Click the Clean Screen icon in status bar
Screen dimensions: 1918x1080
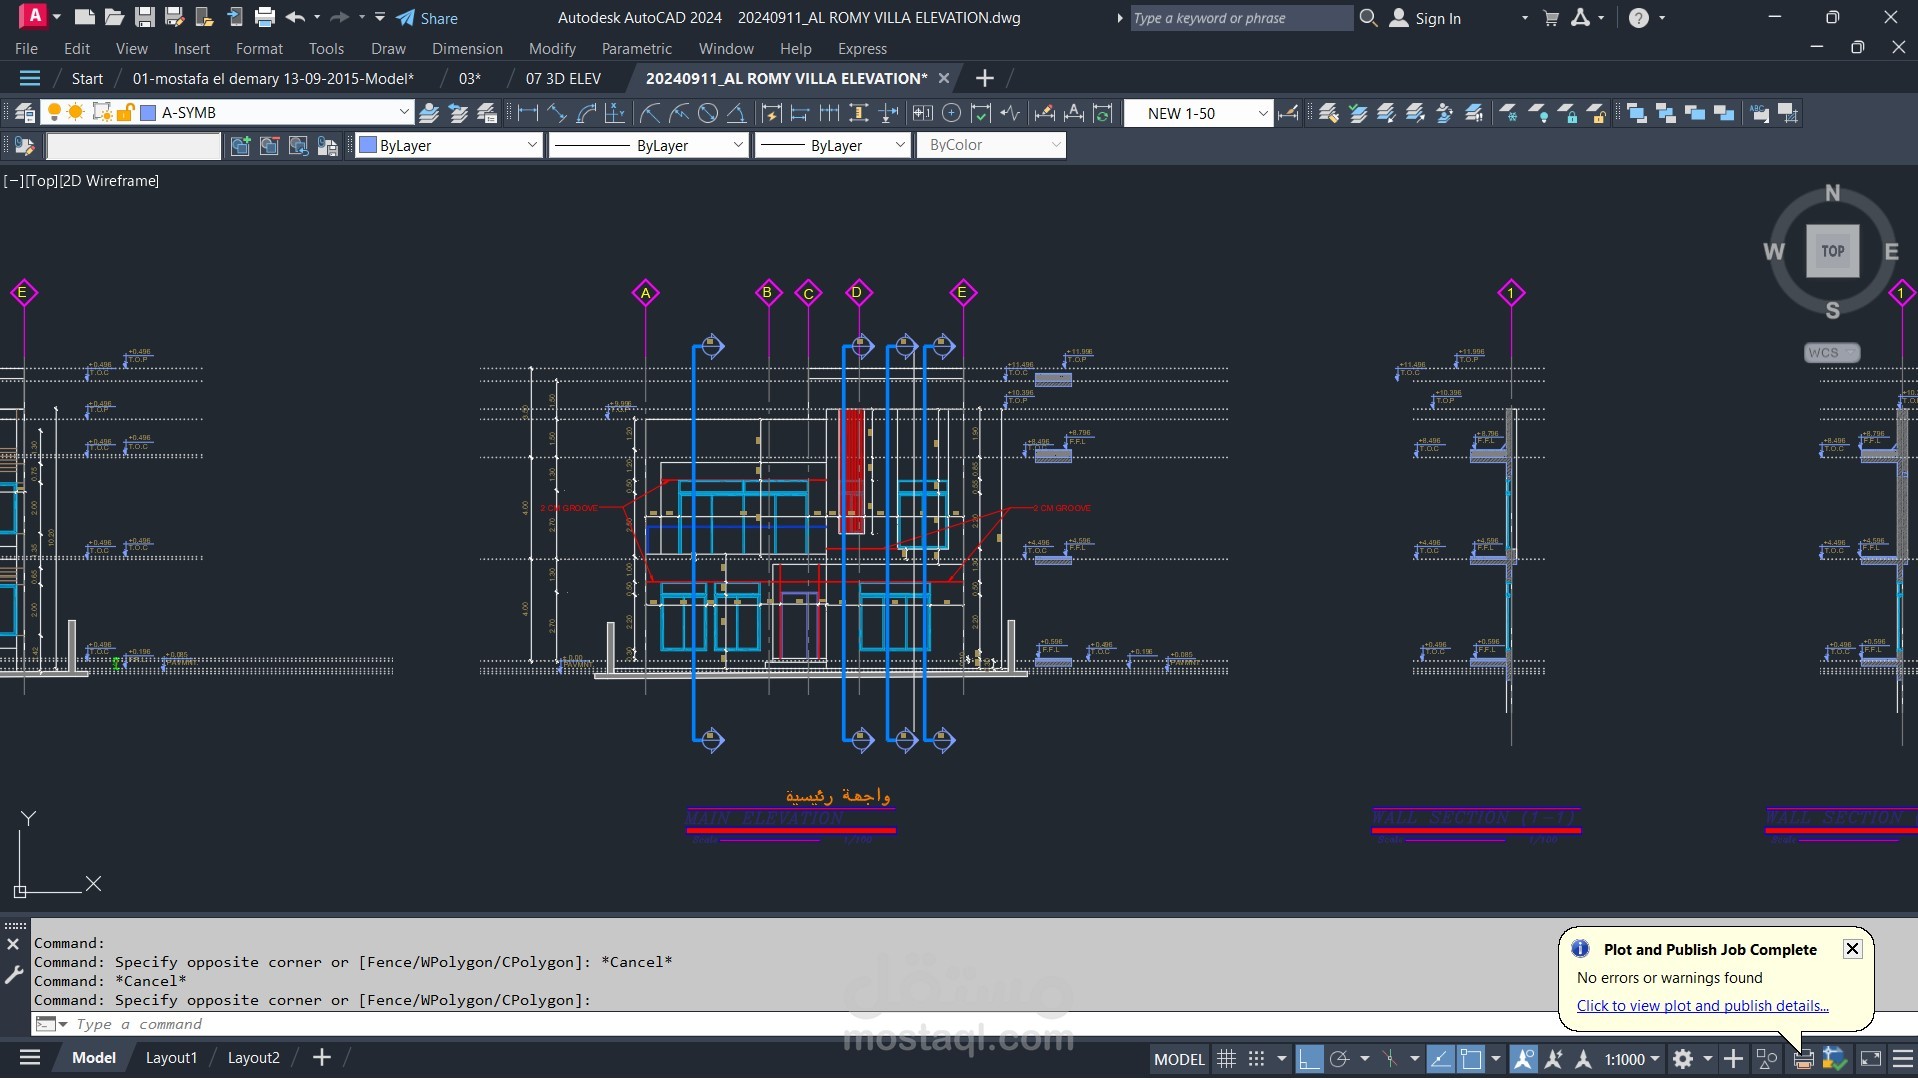(1870, 1058)
